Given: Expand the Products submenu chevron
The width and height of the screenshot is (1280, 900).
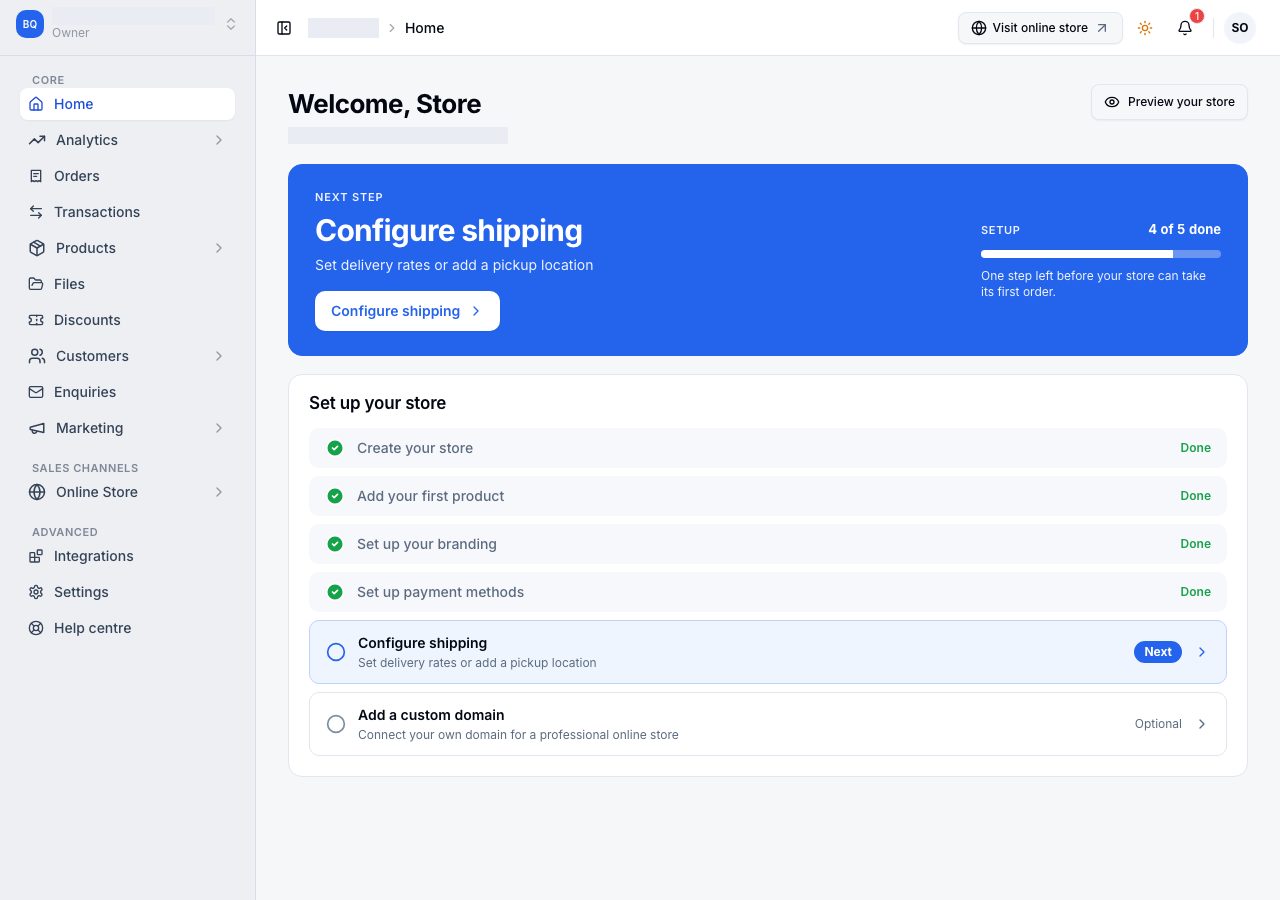Looking at the screenshot, I should click(x=219, y=248).
